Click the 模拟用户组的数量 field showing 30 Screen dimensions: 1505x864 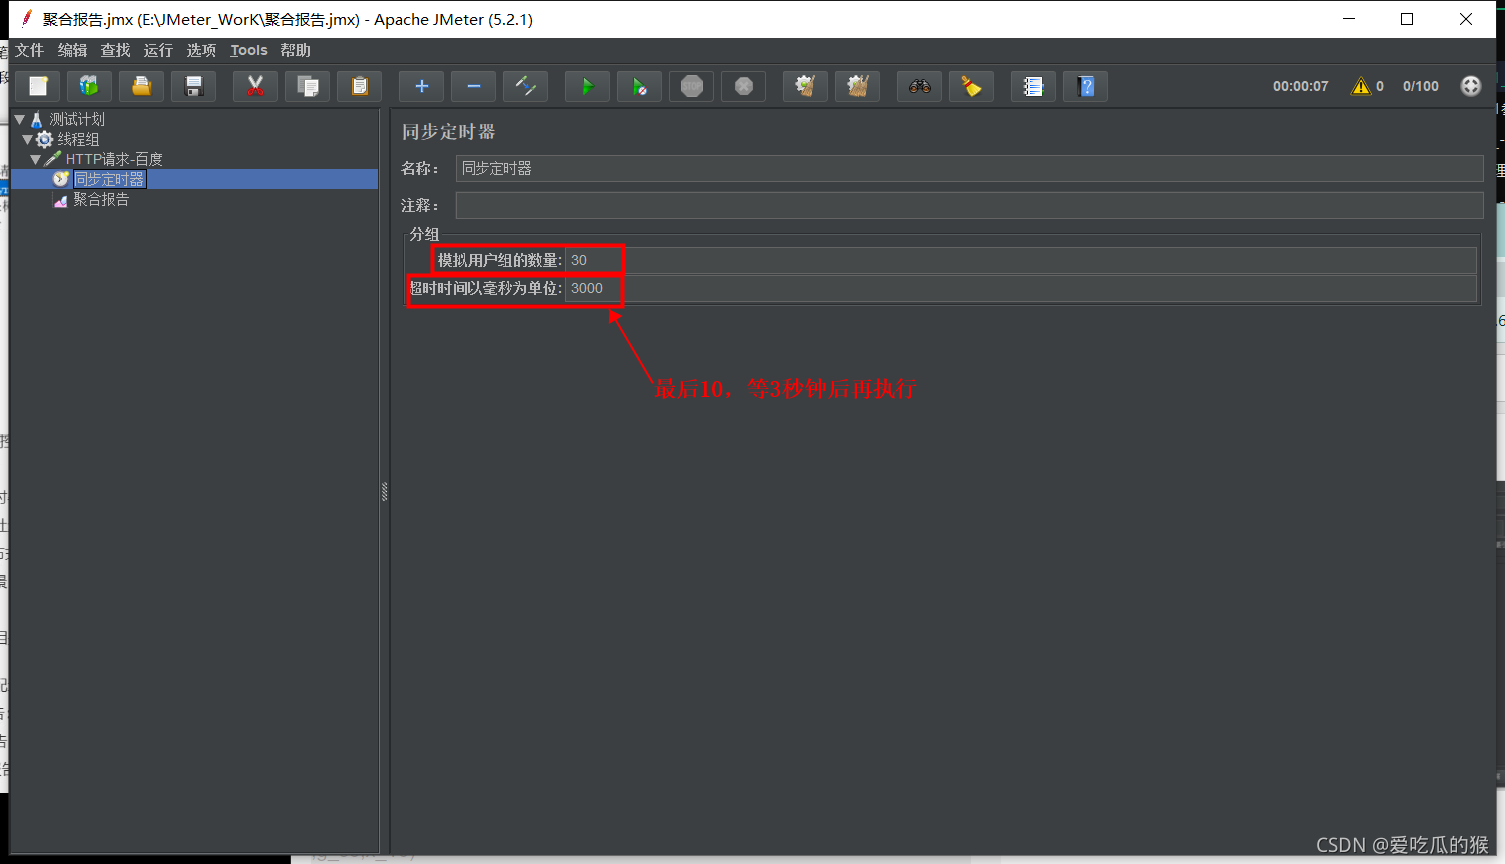coord(1021,260)
